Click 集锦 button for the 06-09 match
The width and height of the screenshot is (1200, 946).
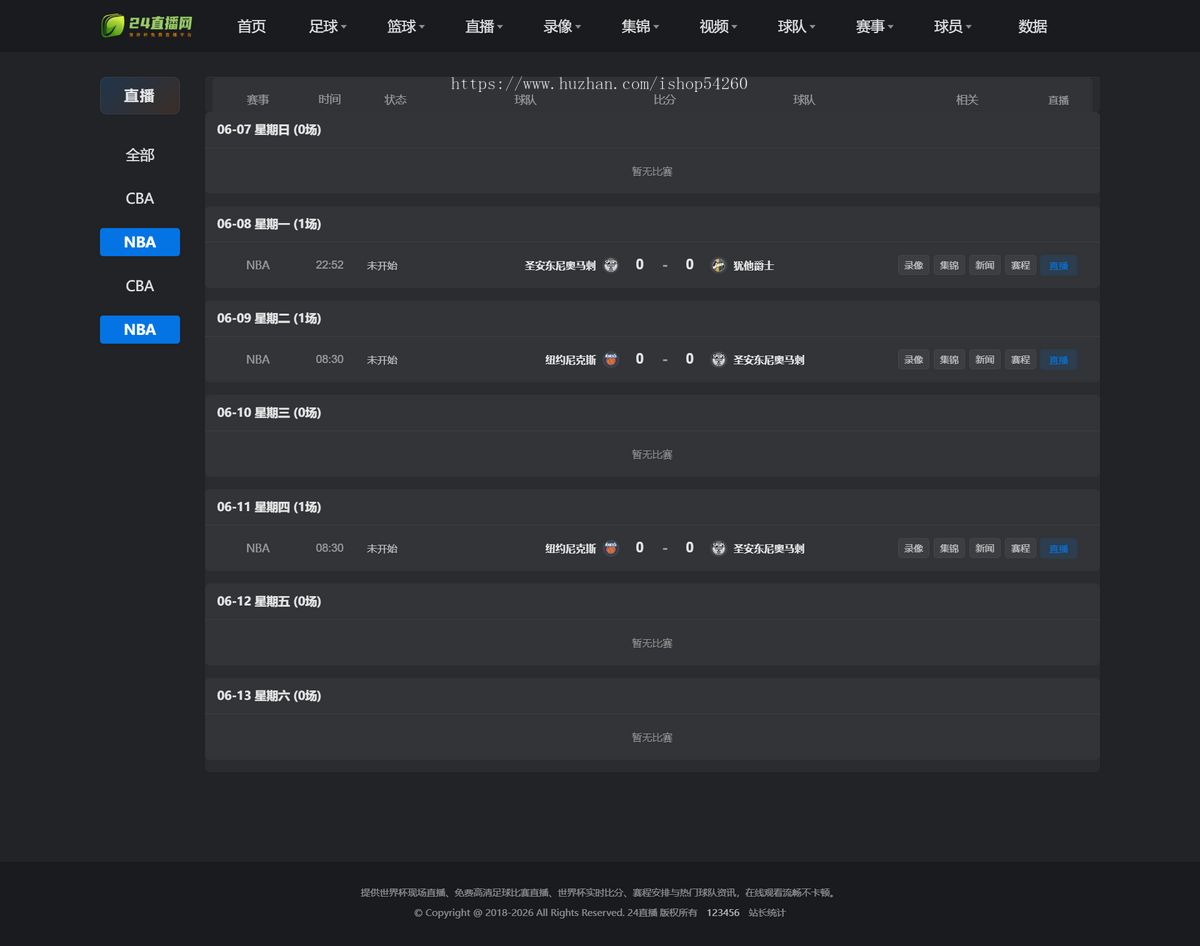[949, 359]
